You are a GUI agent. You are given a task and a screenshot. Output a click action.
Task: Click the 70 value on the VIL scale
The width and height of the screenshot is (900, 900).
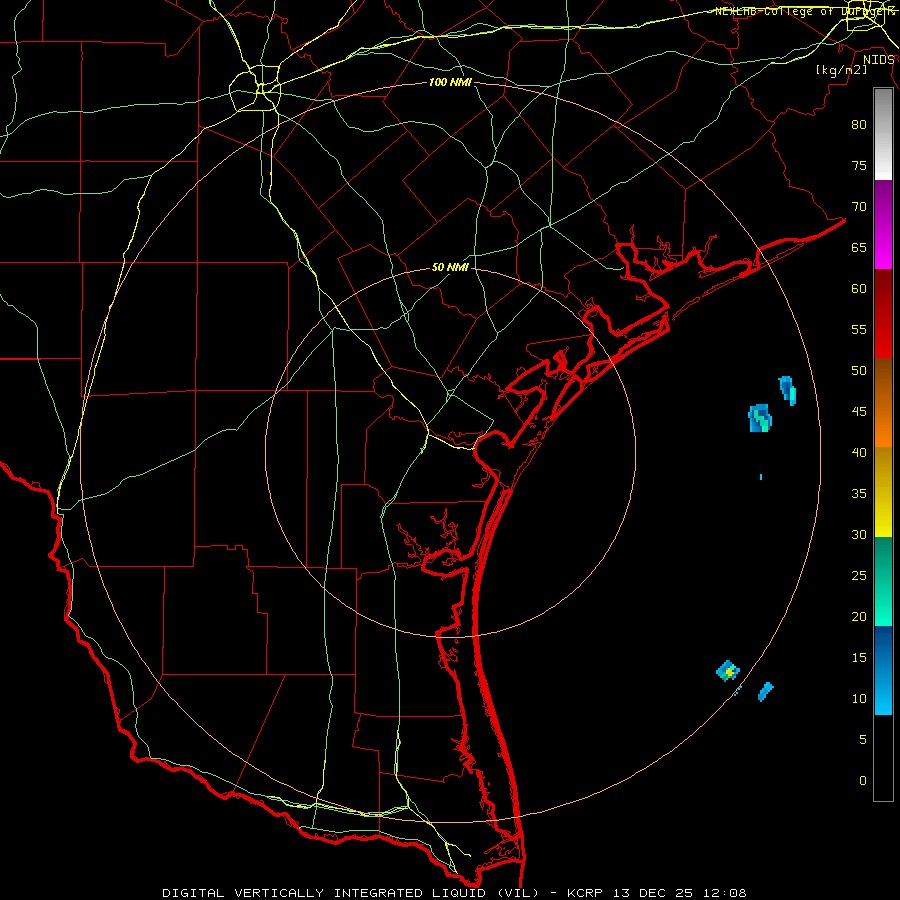(859, 207)
